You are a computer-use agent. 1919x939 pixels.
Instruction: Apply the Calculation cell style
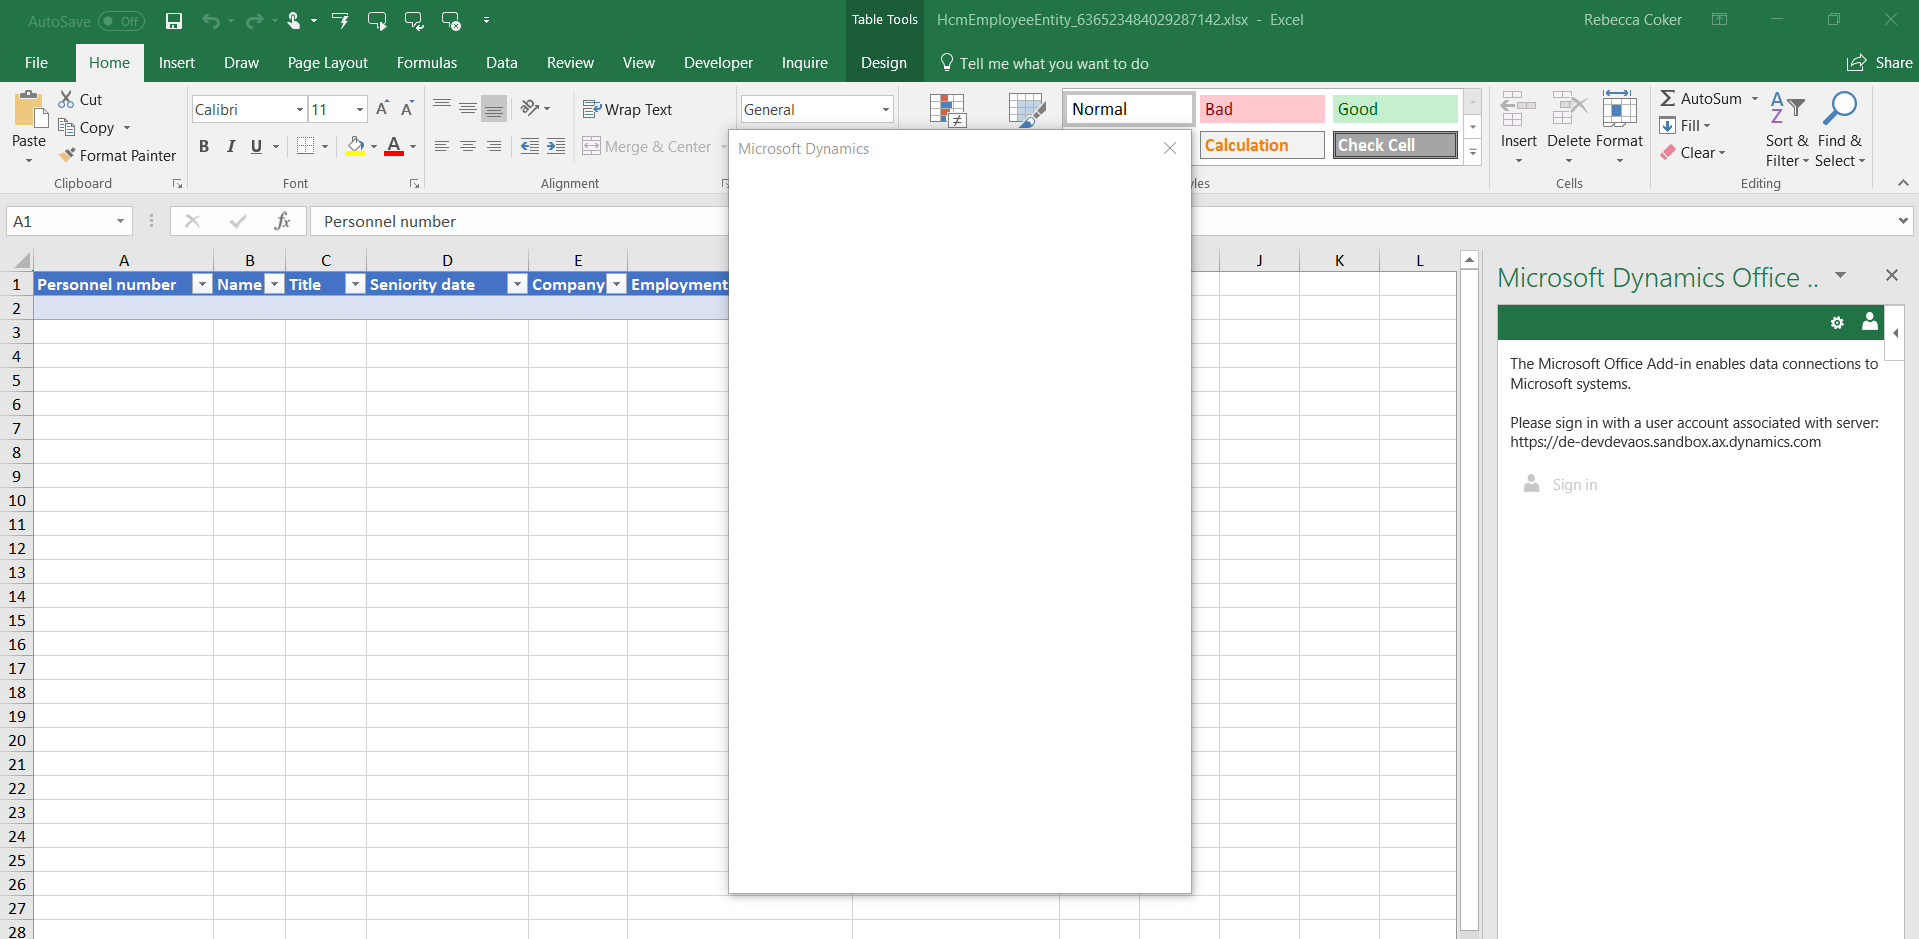(1262, 145)
